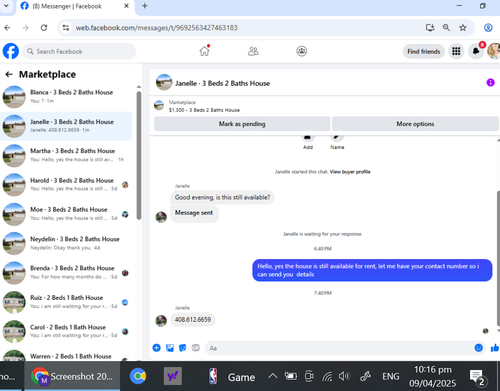This screenshot has height=391, width=500.
Task: Open Ruiz - 2 Beds 1 Bath House chat
Action: pyautogui.click(x=67, y=302)
